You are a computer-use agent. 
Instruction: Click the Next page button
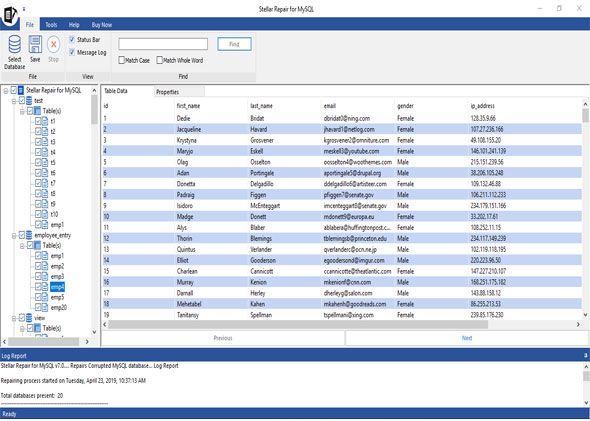pos(467,338)
